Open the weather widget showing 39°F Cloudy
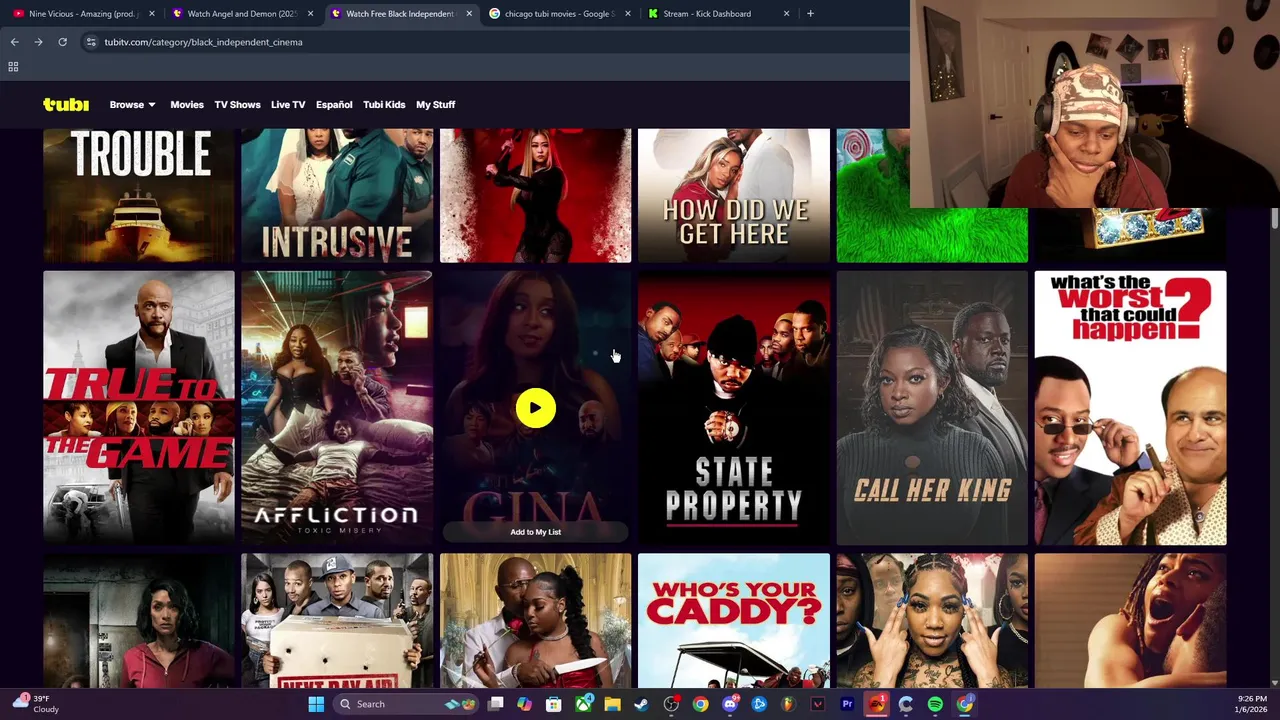Image resolution: width=1280 pixels, height=720 pixels. click(36, 704)
